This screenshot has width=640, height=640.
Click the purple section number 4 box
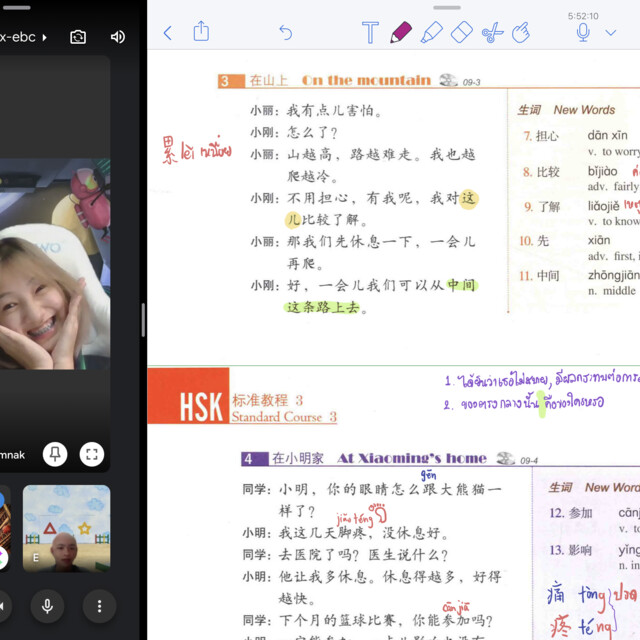(255, 459)
